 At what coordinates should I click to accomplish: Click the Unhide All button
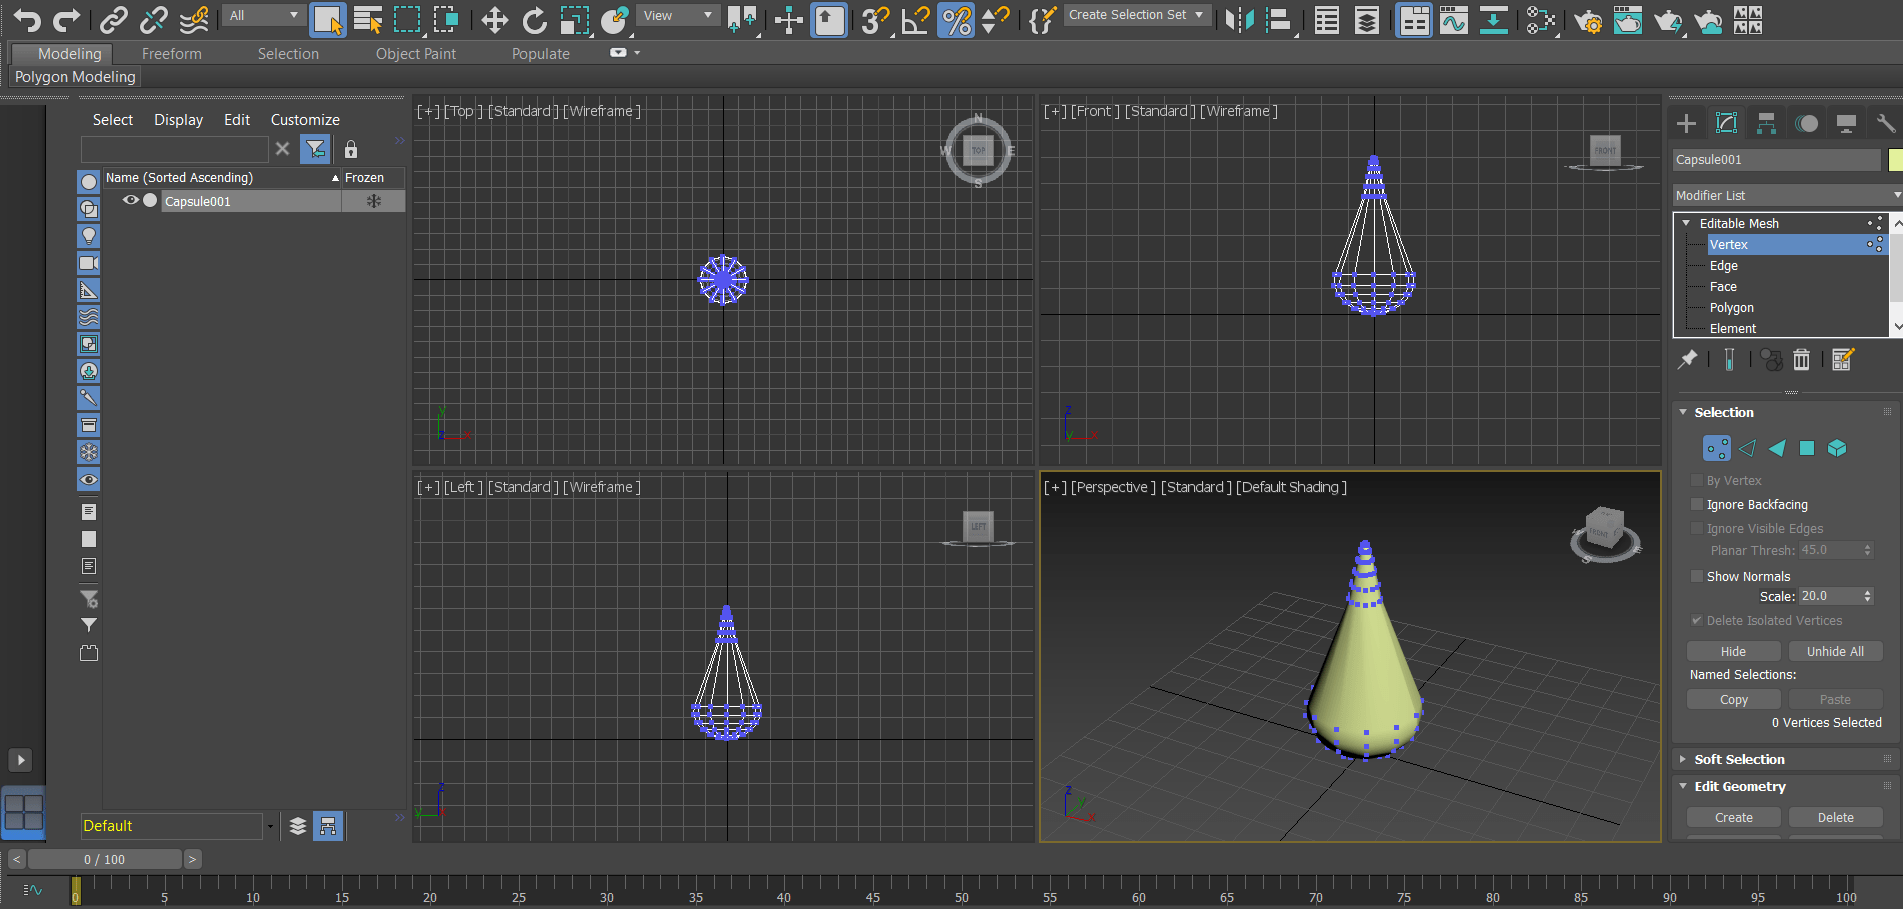coord(1834,651)
